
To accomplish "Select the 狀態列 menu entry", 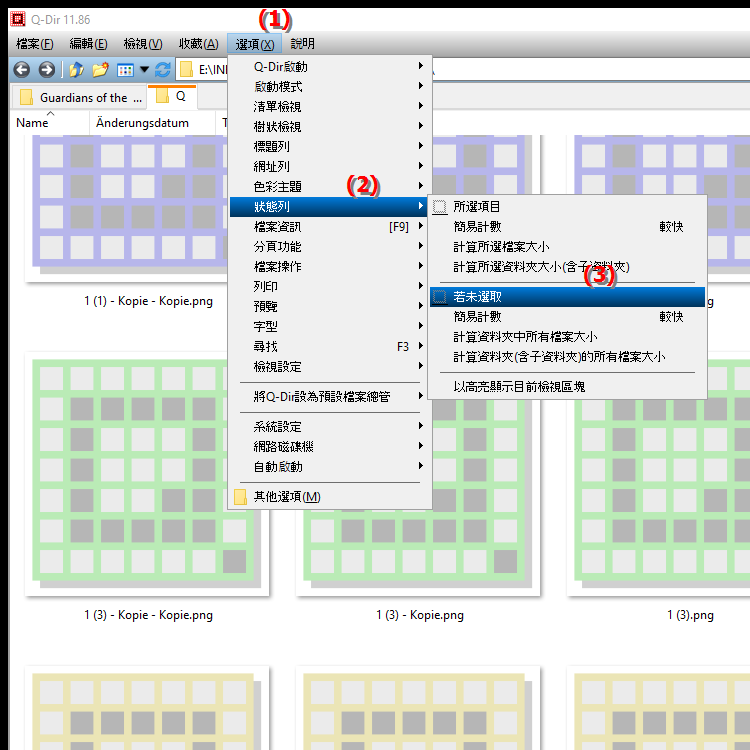I will [x=330, y=207].
